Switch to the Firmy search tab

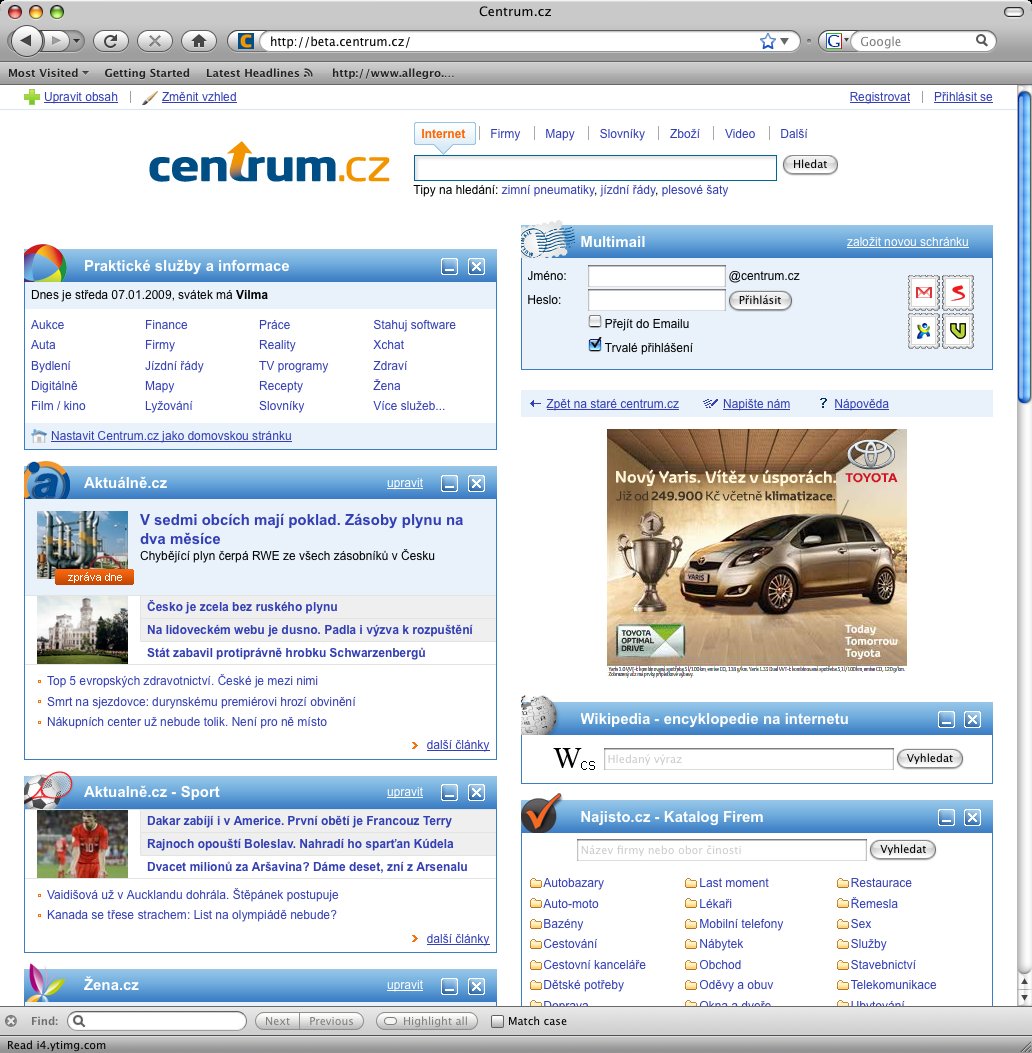point(505,134)
